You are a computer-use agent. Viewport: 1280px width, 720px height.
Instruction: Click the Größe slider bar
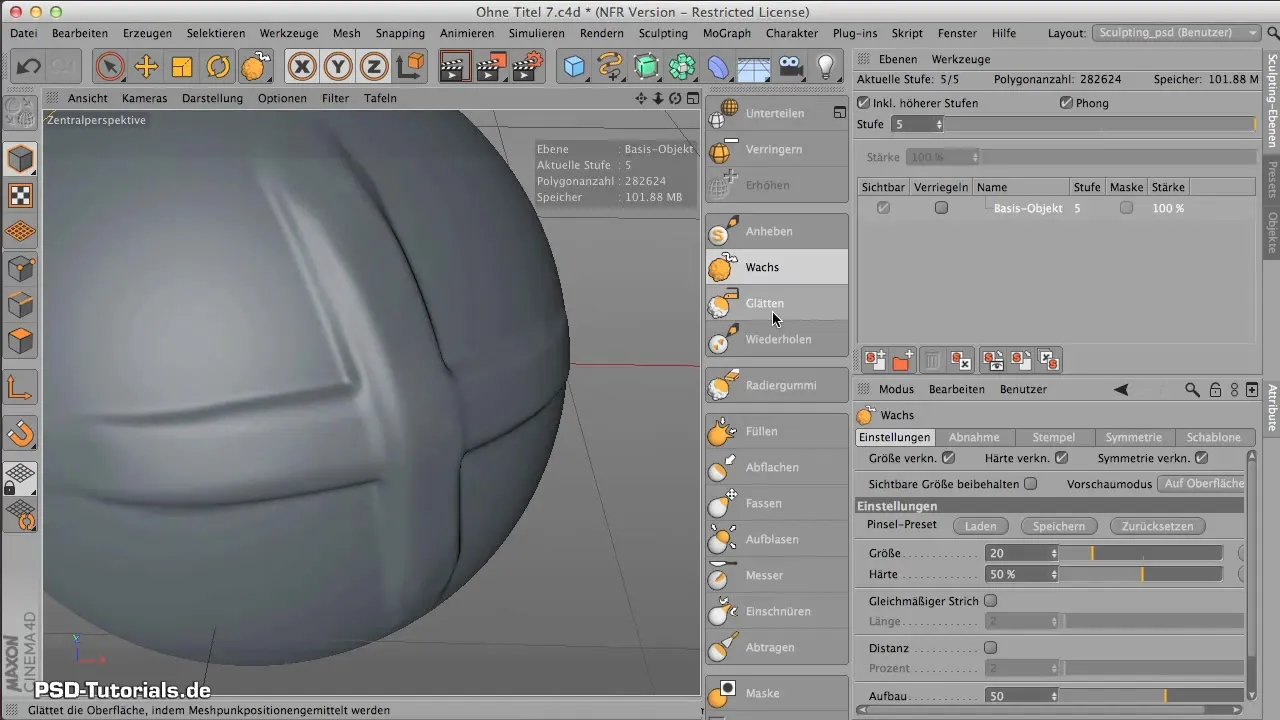1141,553
